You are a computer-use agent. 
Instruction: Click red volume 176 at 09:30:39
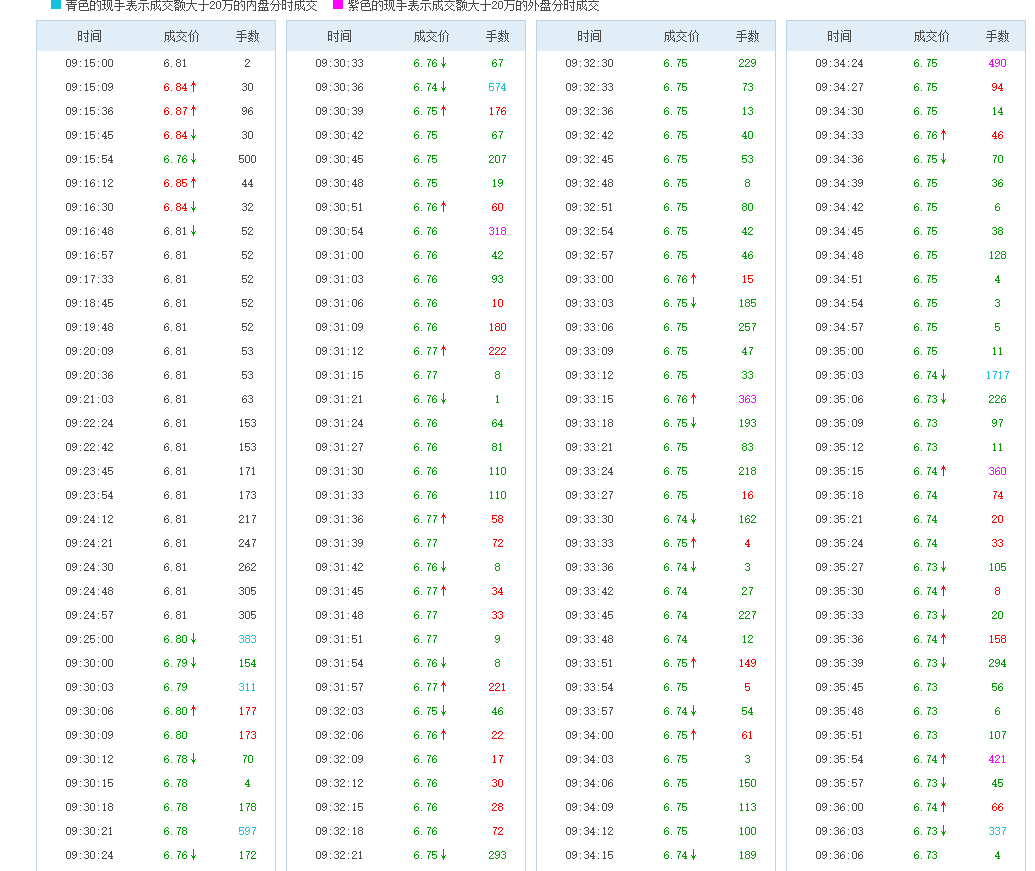click(497, 112)
